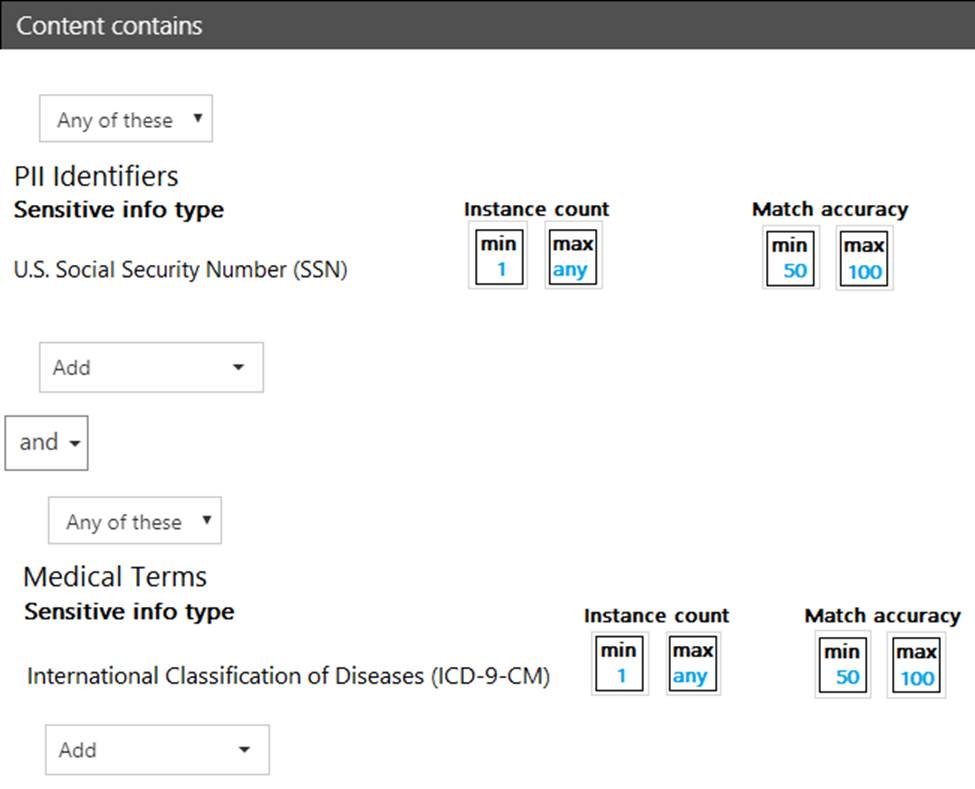
Task: Select the U.S. Social Security Number (SSN) entry
Action: [180, 270]
